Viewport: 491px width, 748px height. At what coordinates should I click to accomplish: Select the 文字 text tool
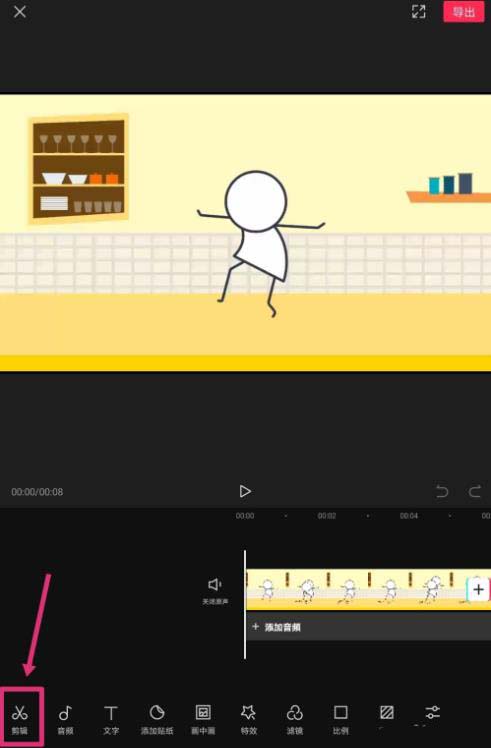click(x=111, y=719)
